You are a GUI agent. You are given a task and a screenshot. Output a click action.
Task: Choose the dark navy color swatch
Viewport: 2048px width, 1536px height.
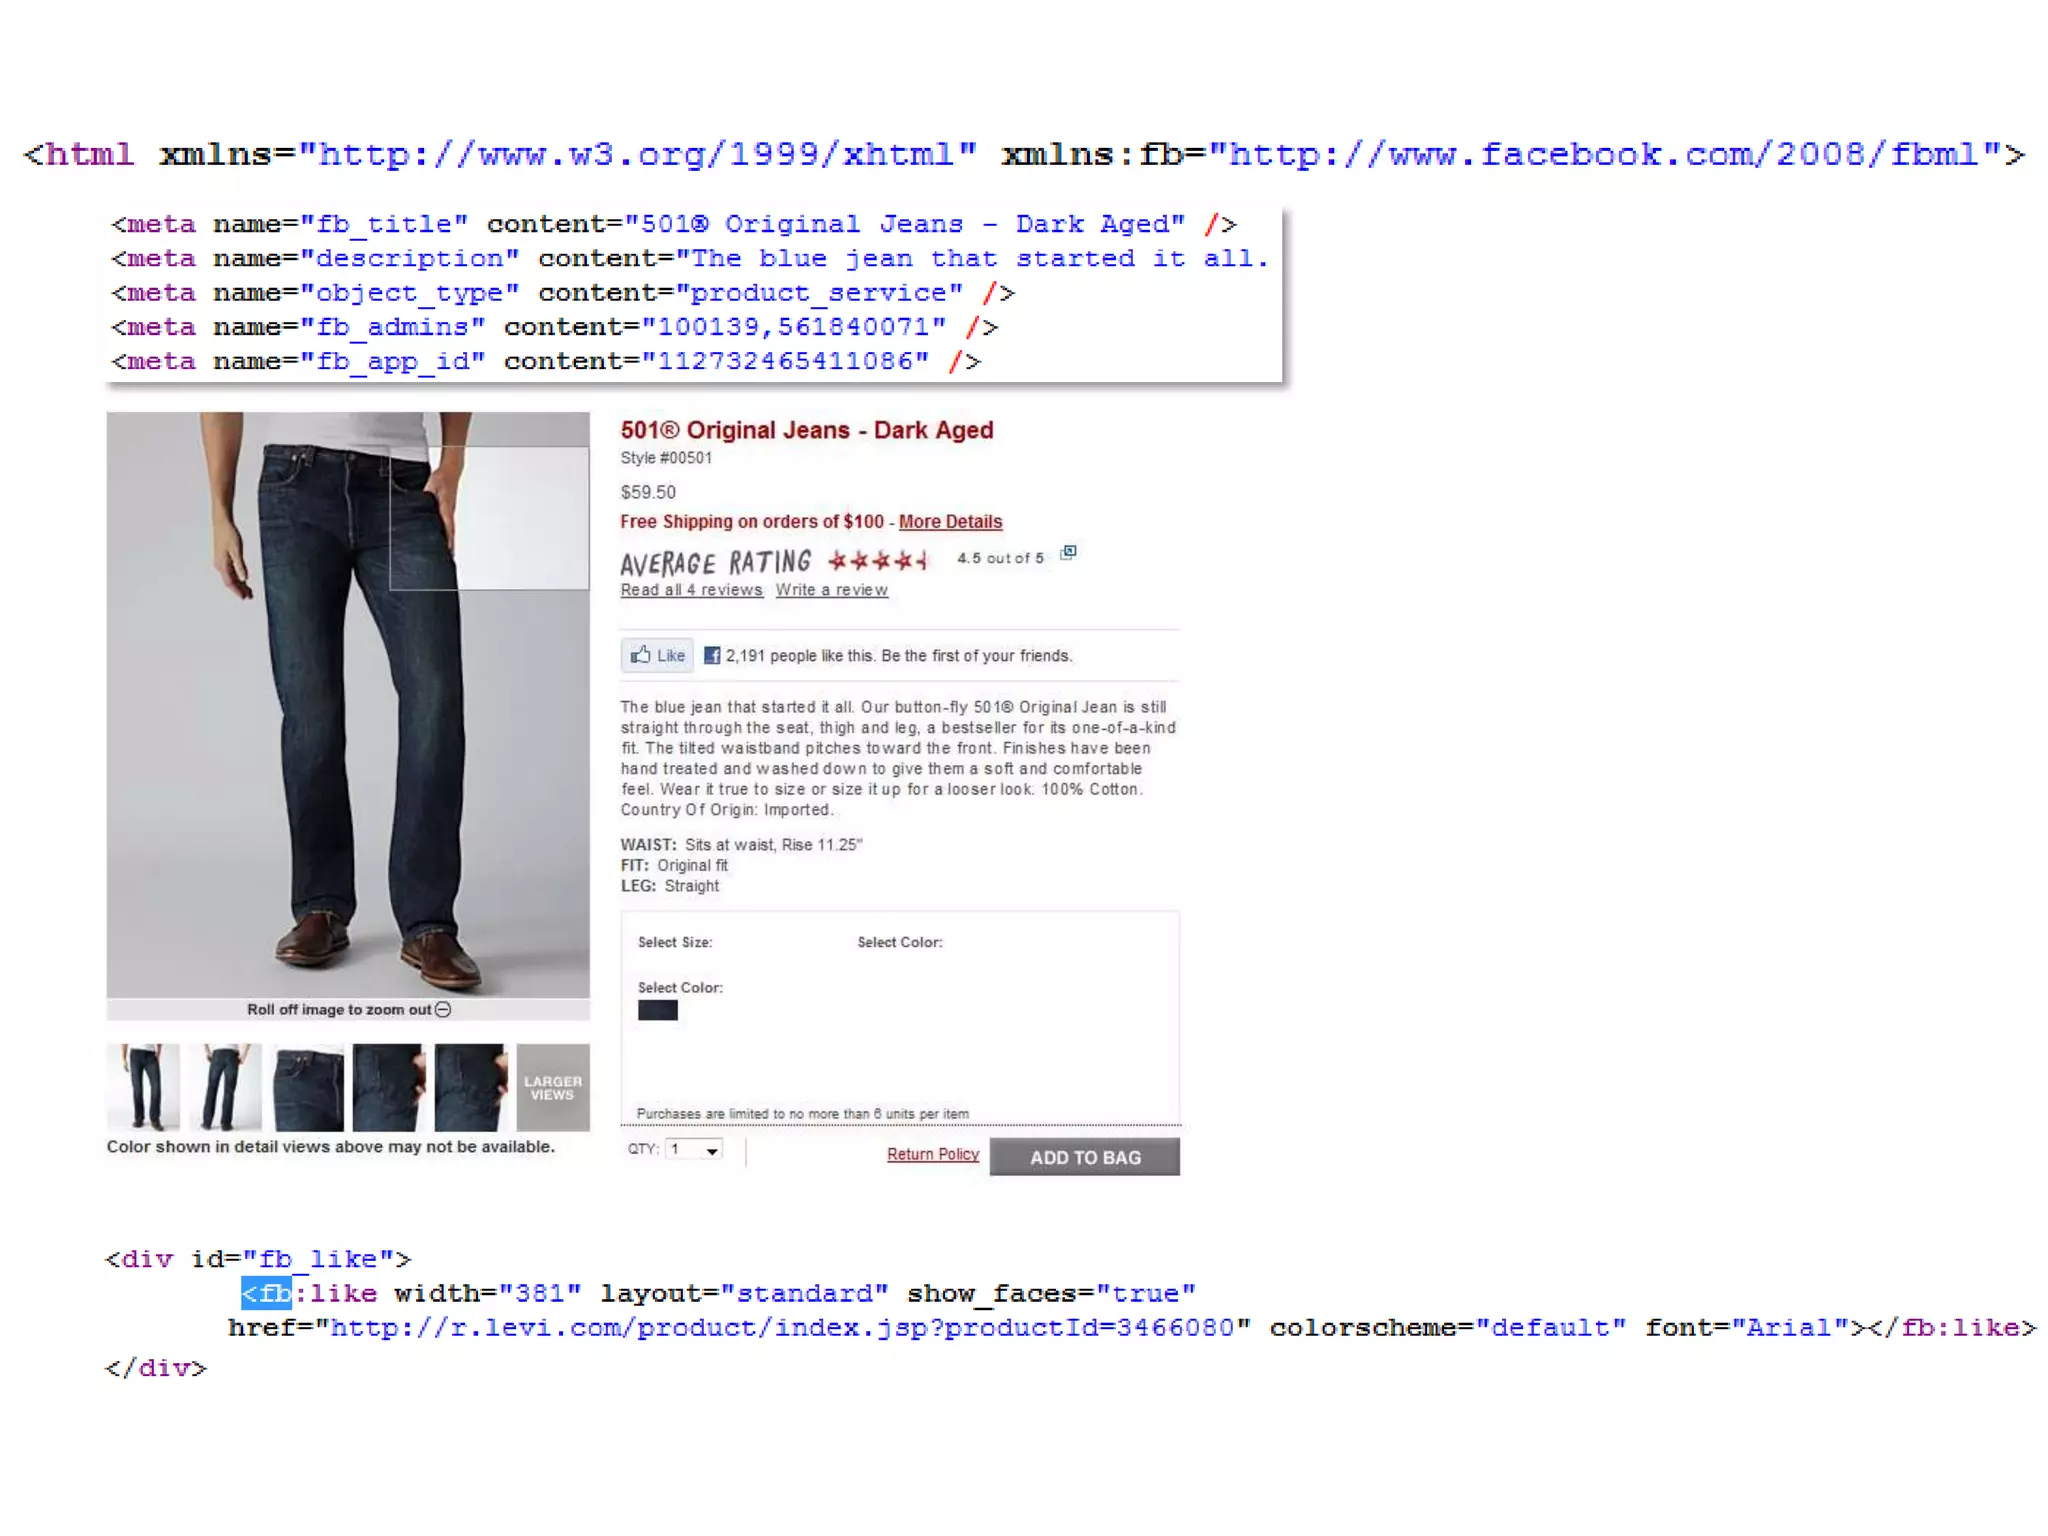(658, 1010)
